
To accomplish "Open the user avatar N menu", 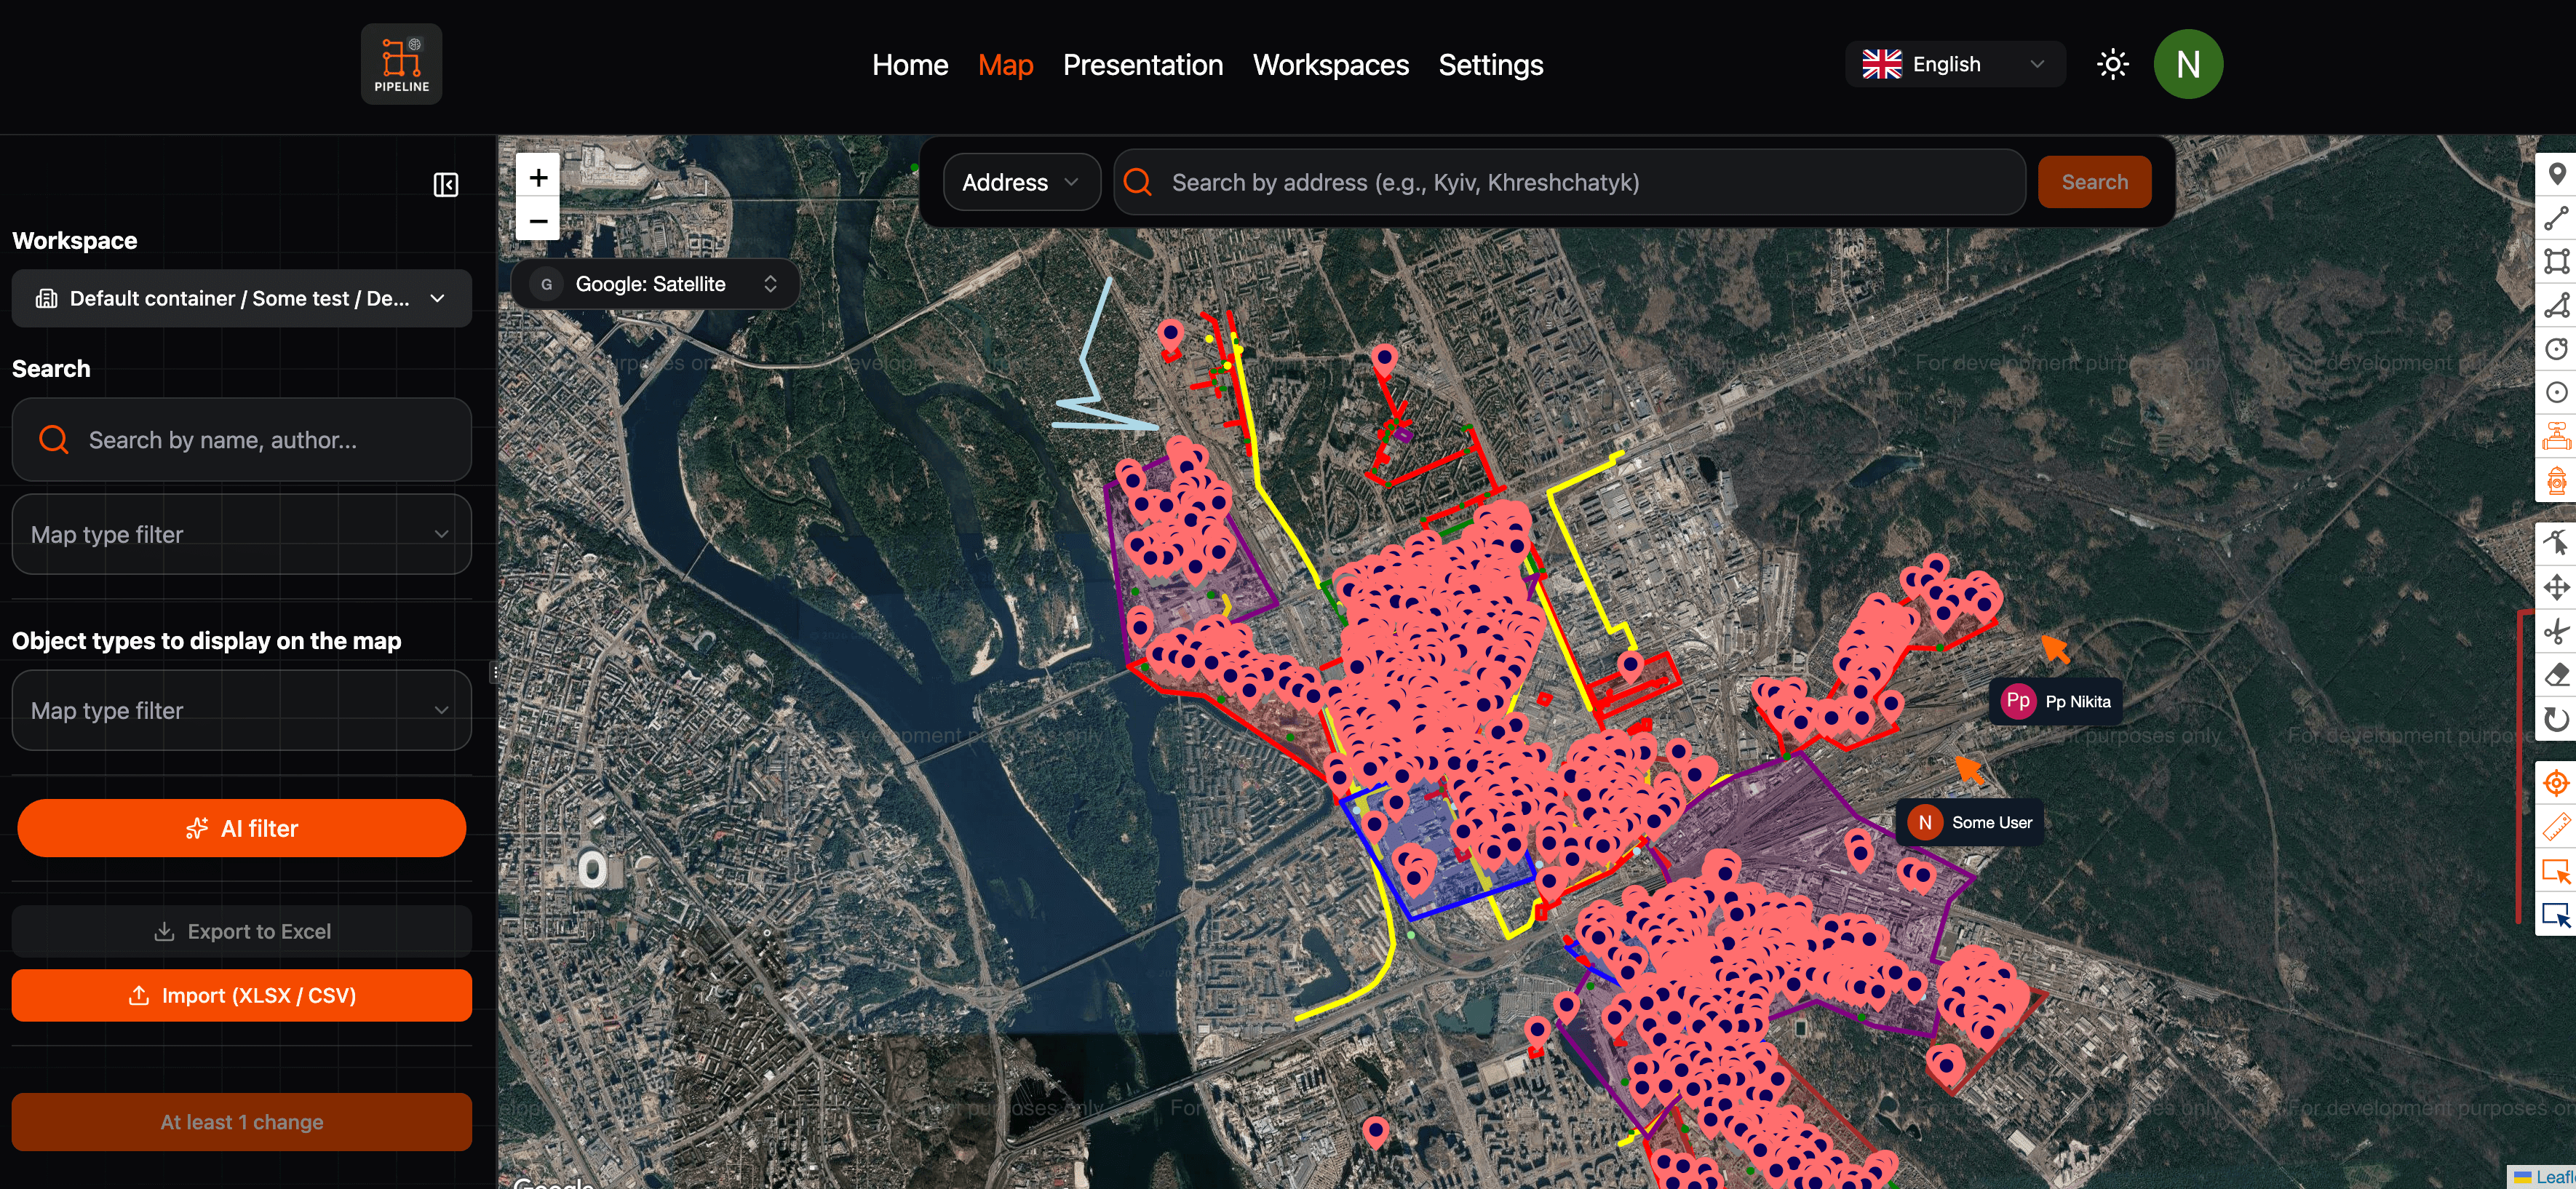I will click(x=2188, y=65).
